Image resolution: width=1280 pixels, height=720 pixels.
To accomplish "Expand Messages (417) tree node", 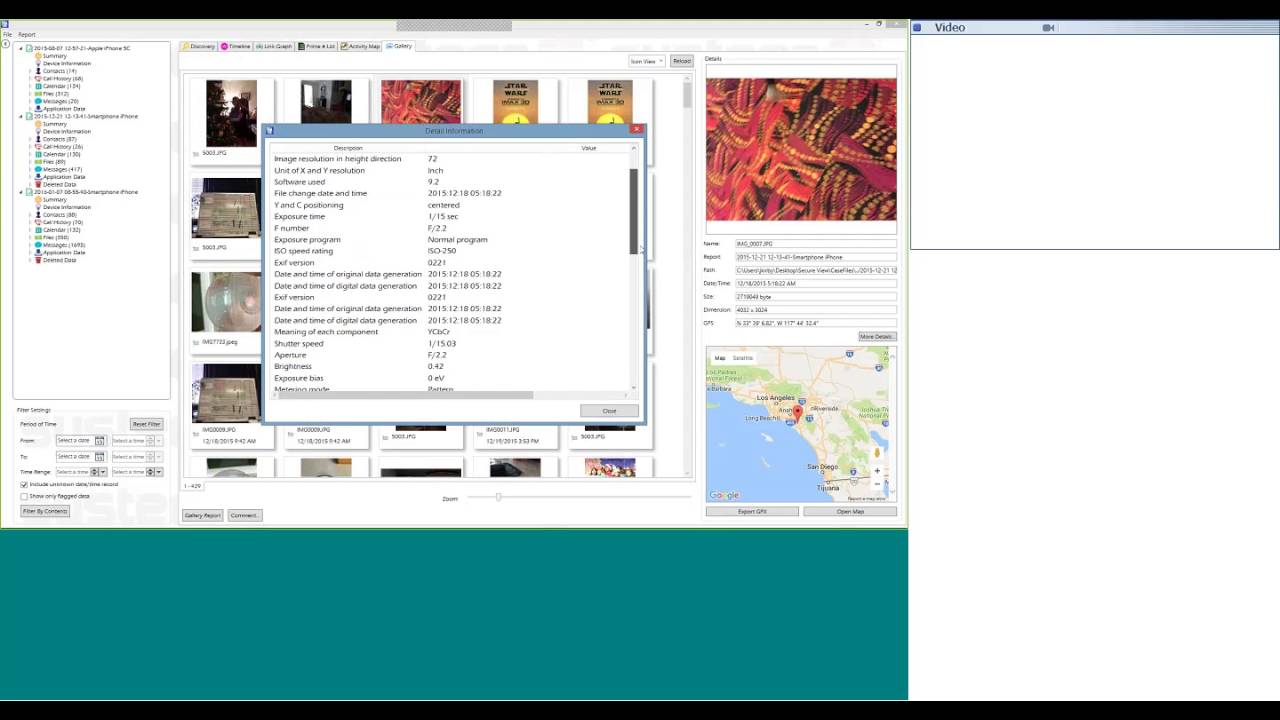I will click(x=30, y=169).
